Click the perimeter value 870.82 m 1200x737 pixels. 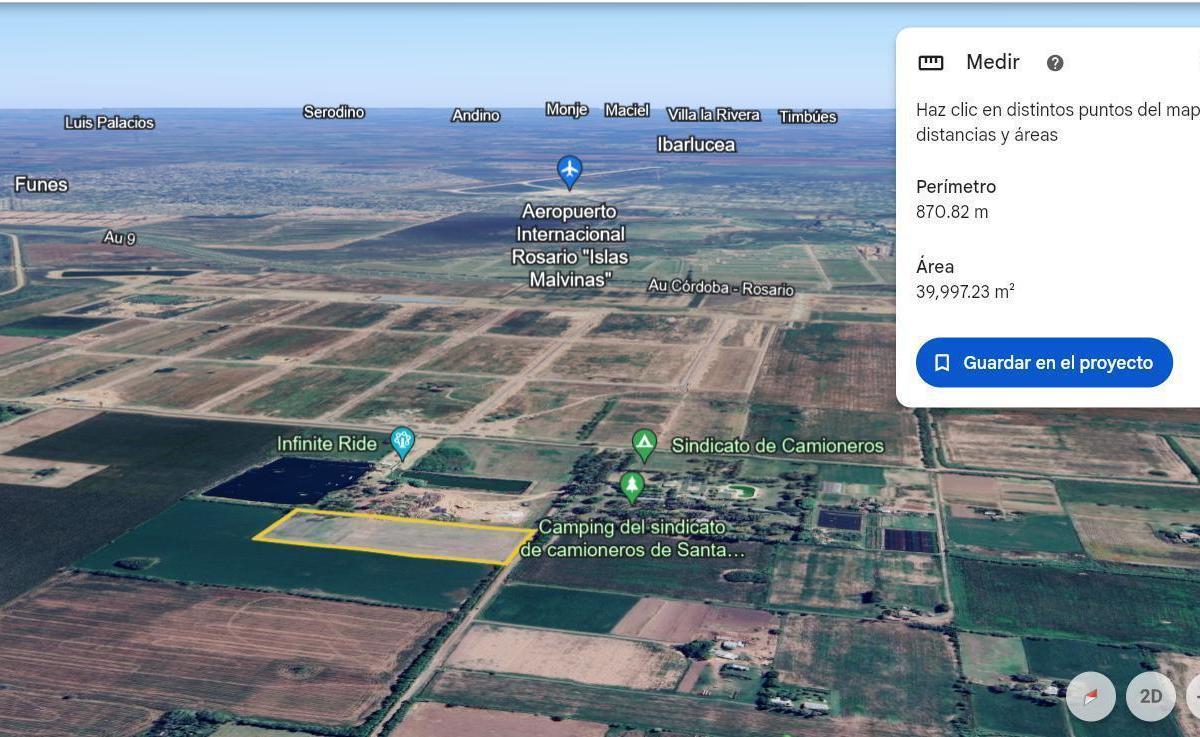click(952, 212)
